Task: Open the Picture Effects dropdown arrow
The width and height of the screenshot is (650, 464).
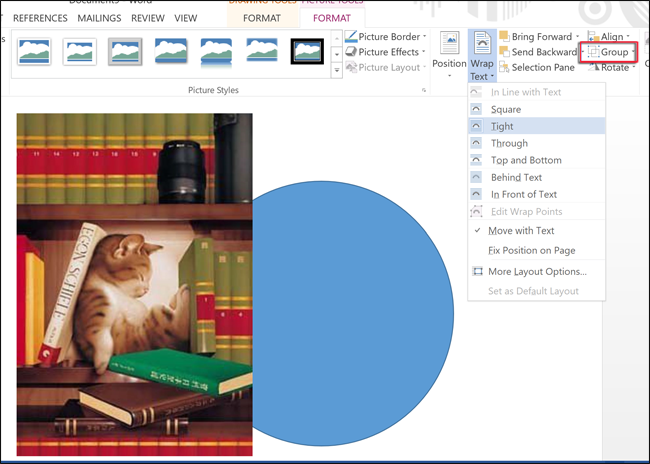Action: 424,52
